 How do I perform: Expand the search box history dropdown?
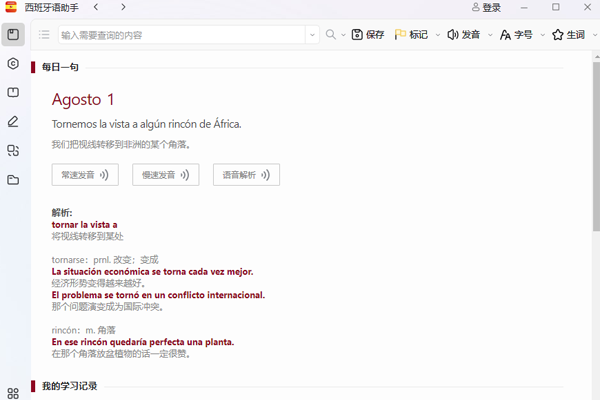point(312,35)
